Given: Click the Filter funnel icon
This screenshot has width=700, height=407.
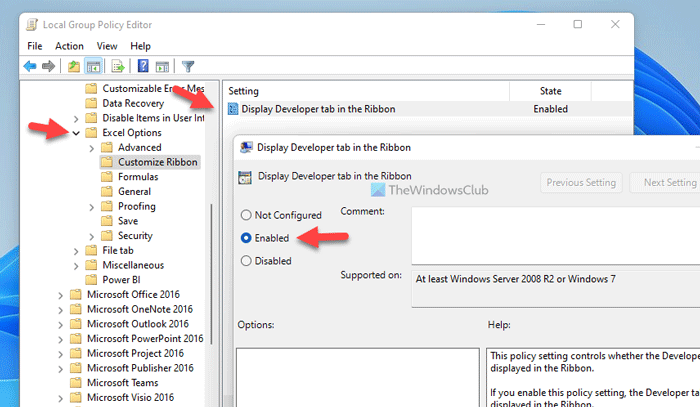Looking at the screenshot, I should [188, 66].
